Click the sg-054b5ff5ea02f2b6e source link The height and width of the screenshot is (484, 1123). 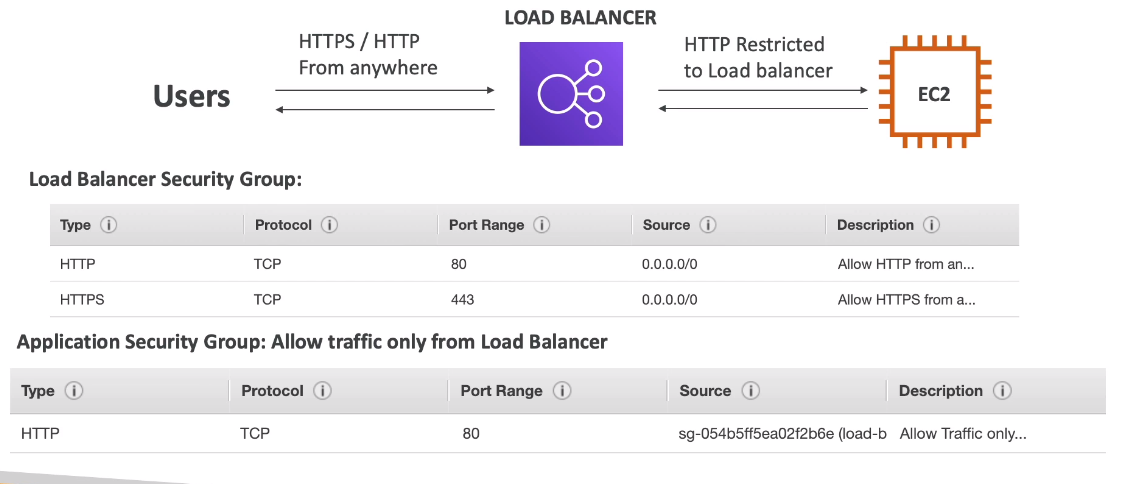[x=782, y=434]
